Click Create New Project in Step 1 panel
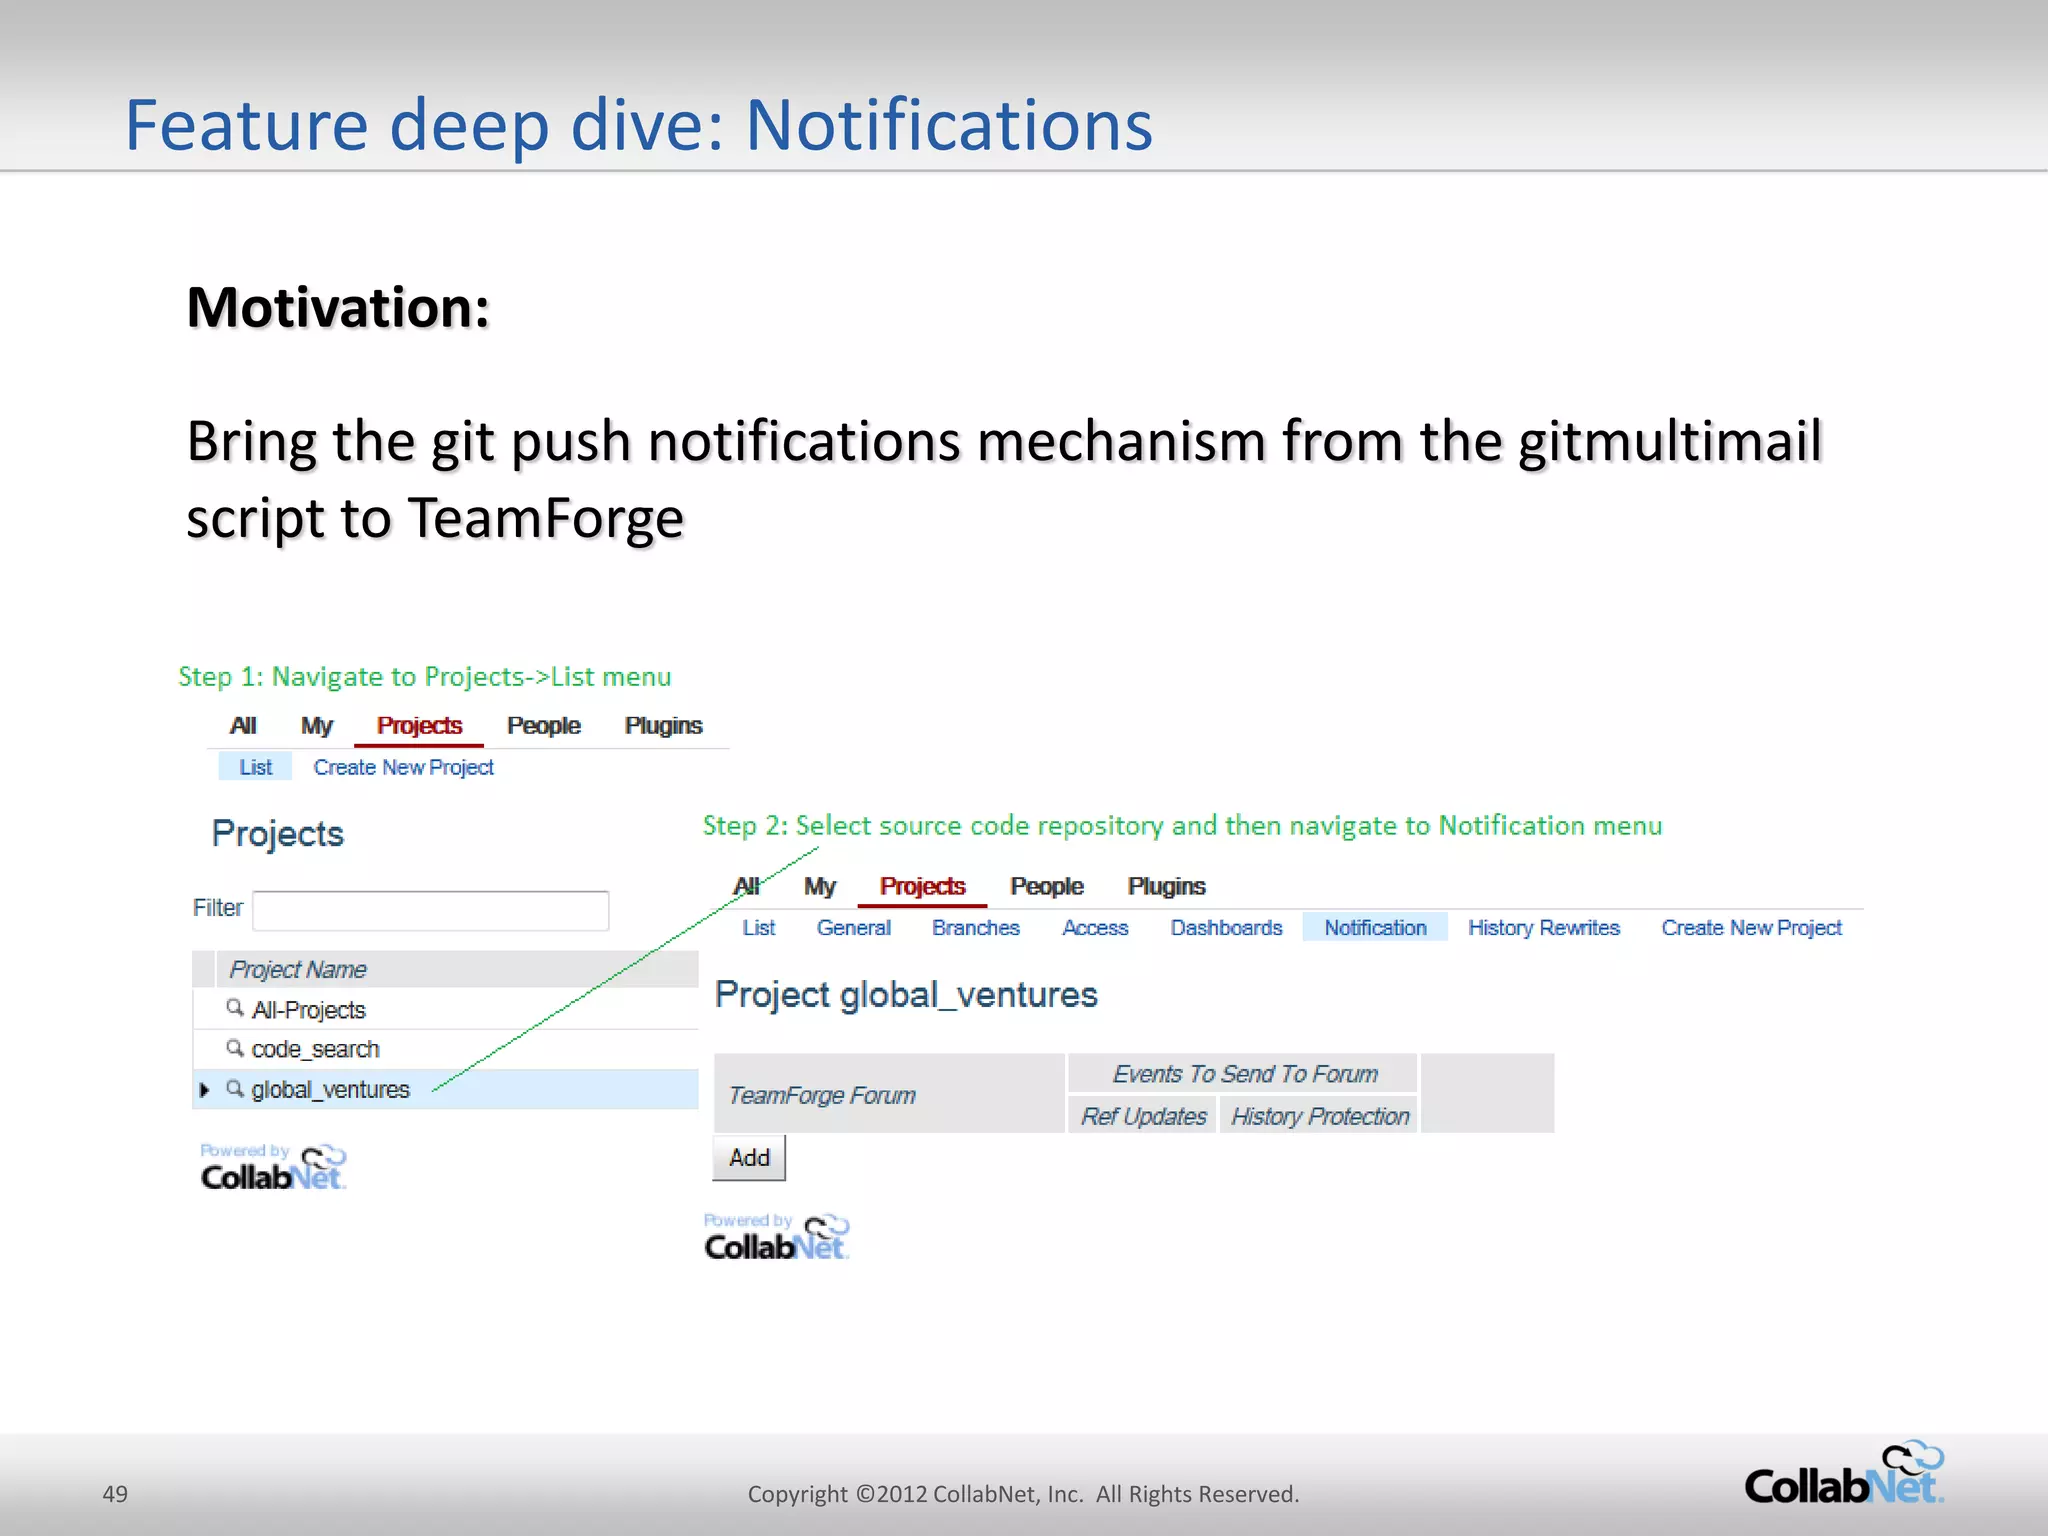2048x1536 pixels. [403, 767]
